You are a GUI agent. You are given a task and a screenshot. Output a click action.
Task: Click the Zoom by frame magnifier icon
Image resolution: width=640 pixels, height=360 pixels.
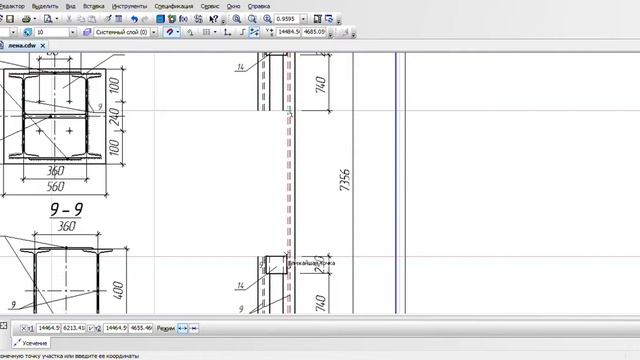tap(252, 19)
